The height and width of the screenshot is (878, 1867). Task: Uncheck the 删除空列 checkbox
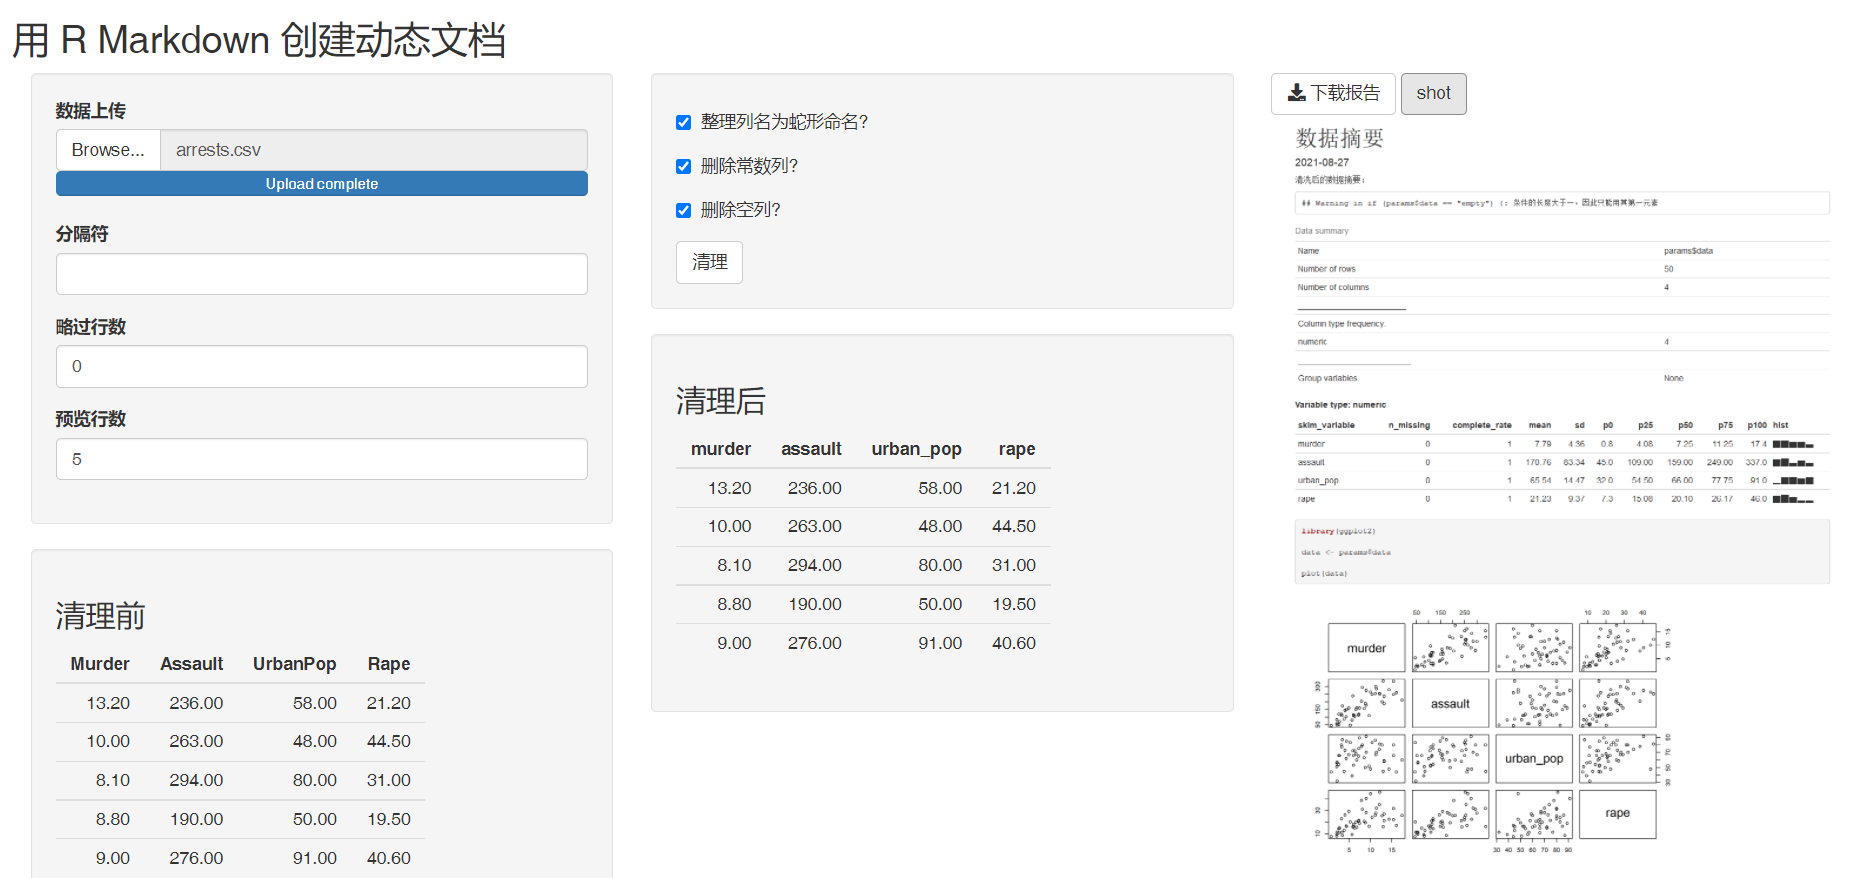pos(684,210)
